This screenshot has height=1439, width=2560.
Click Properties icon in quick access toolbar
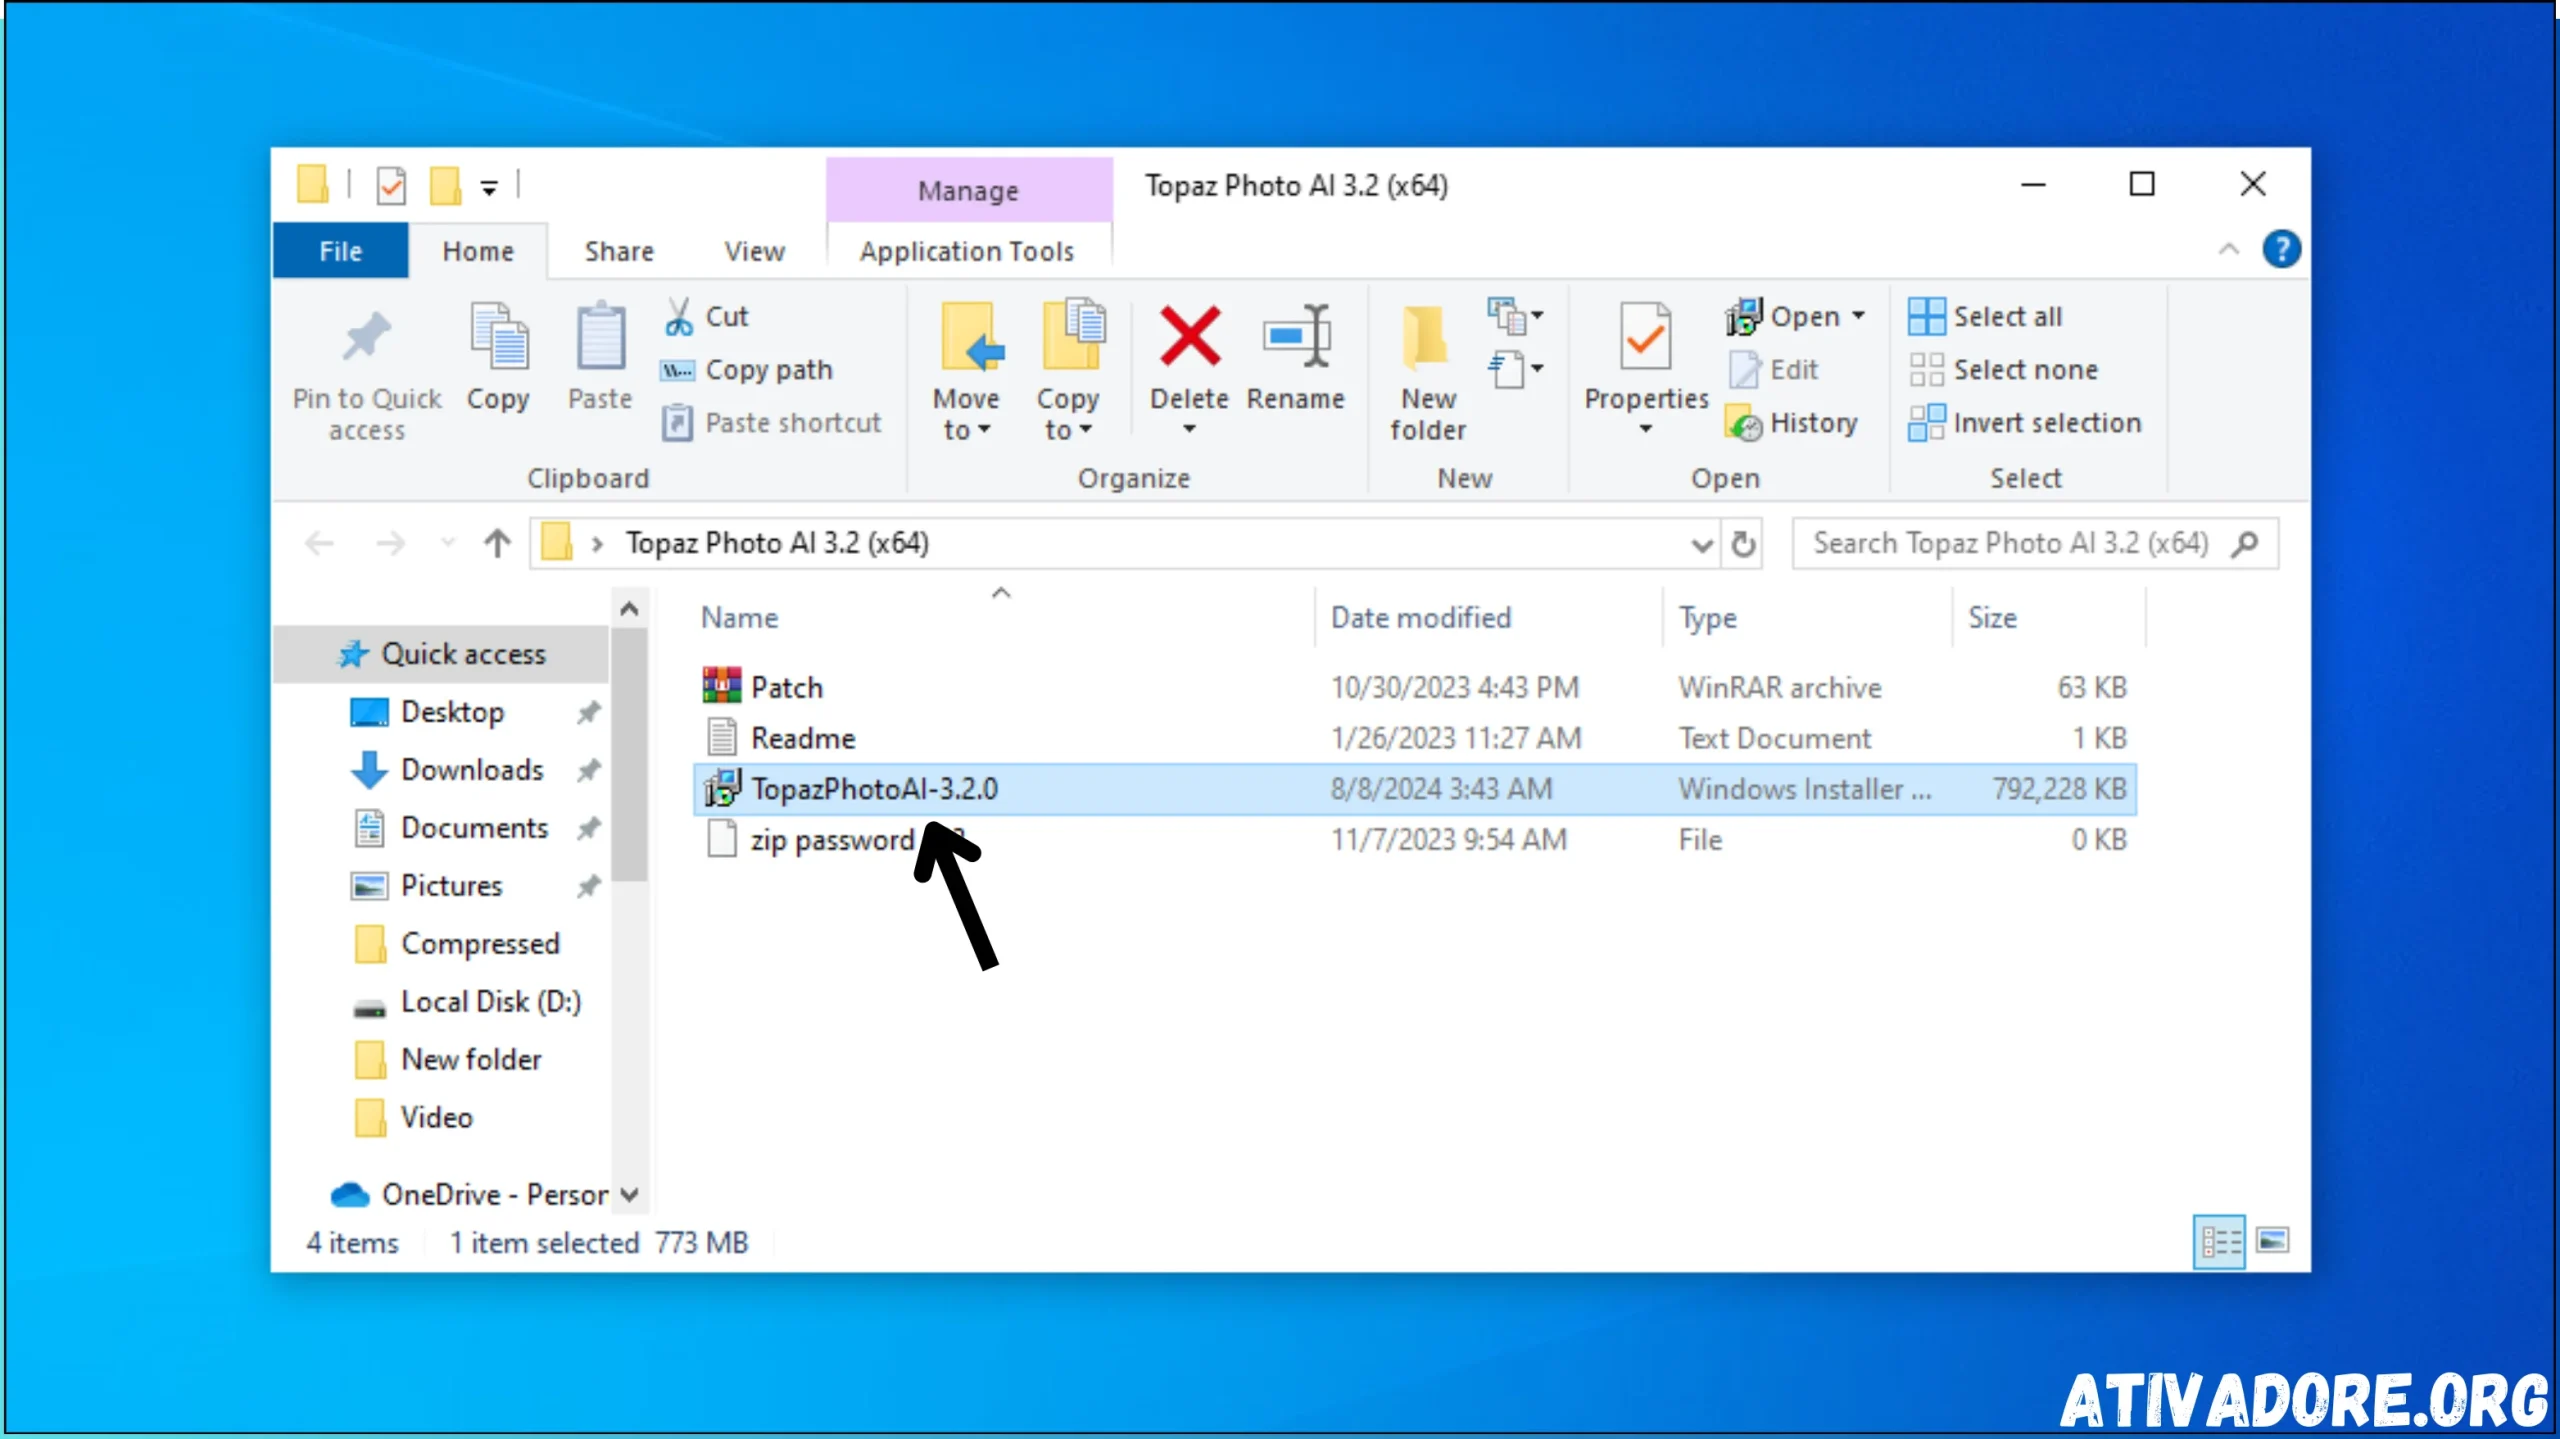(x=391, y=186)
